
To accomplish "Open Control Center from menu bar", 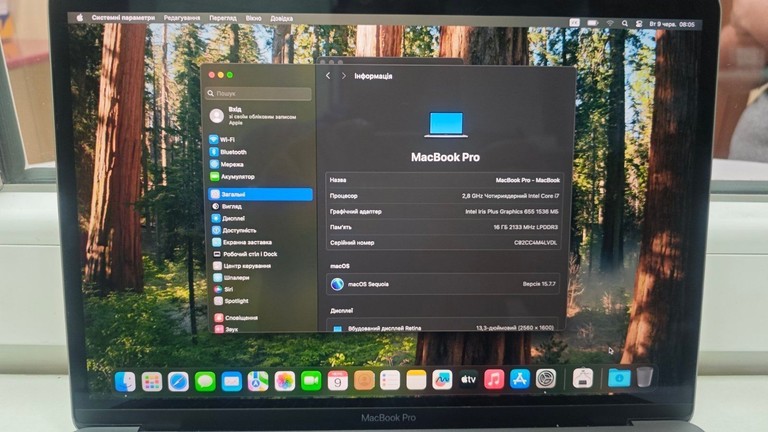I will point(639,24).
